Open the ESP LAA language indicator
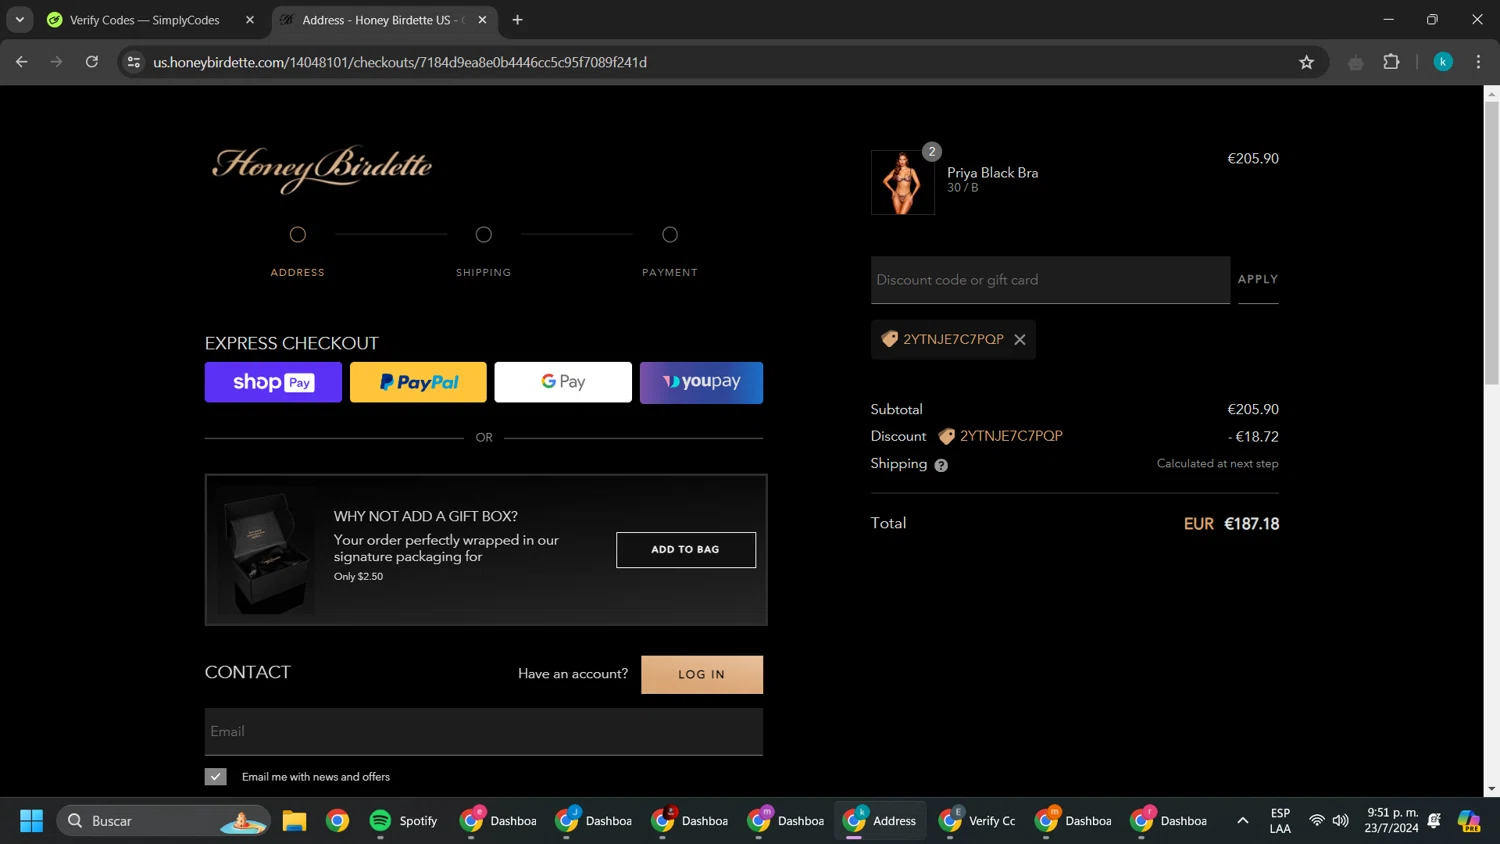The image size is (1500, 844). click(1280, 821)
